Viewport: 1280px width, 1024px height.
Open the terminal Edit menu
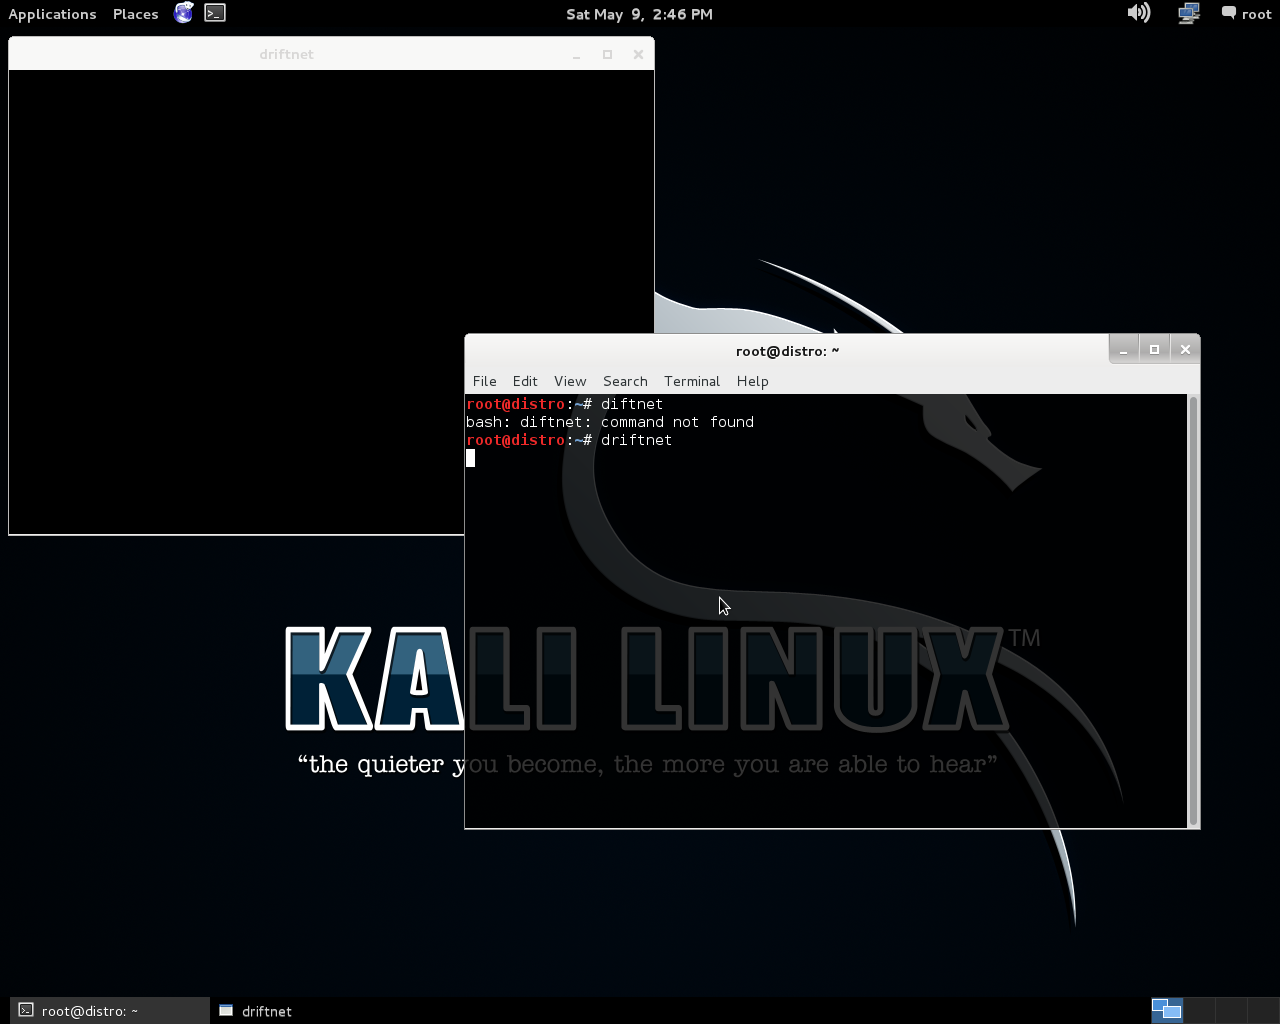click(525, 381)
